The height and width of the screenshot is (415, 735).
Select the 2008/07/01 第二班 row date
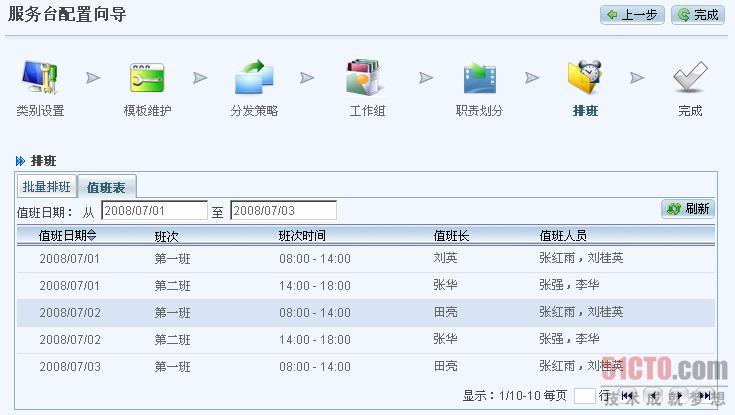tap(70, 286)
